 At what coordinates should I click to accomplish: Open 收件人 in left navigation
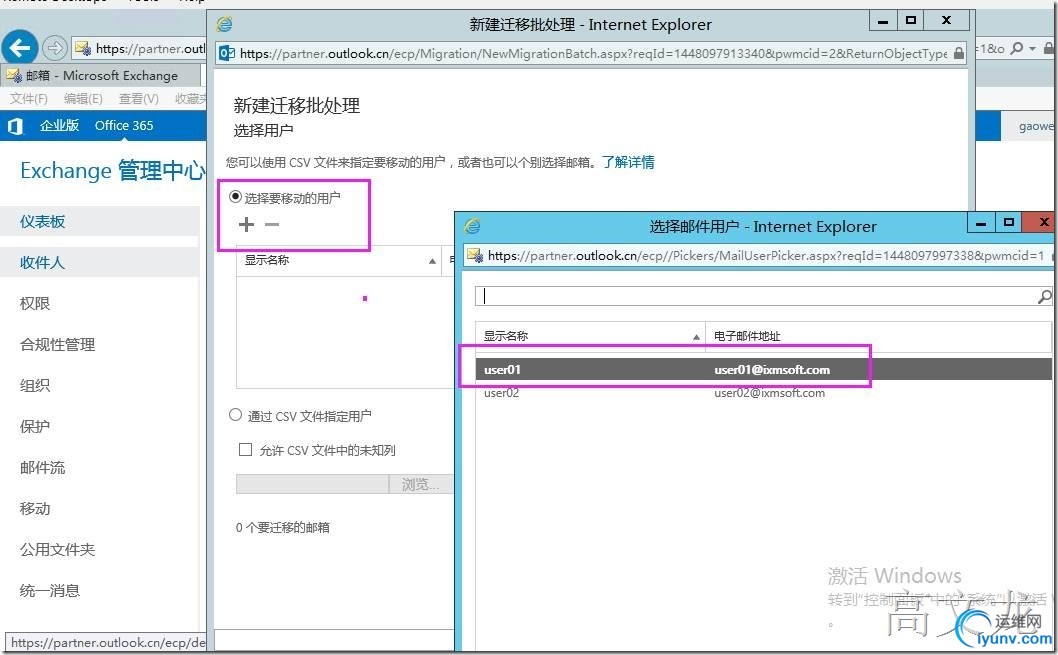[43, 262]
